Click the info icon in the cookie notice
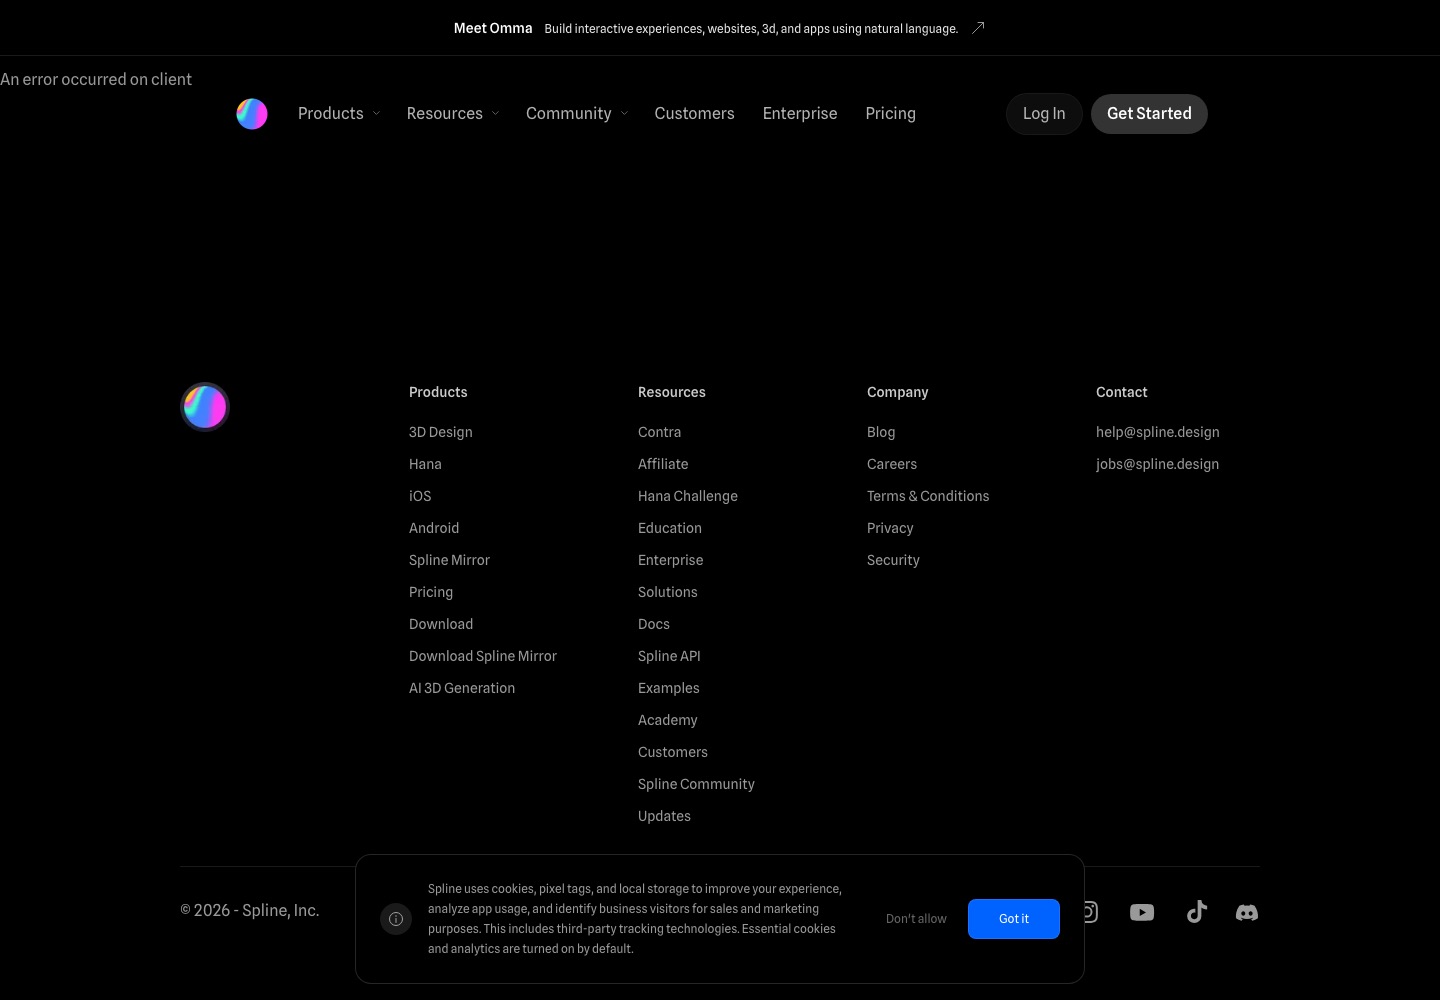 tap(396, 919)
